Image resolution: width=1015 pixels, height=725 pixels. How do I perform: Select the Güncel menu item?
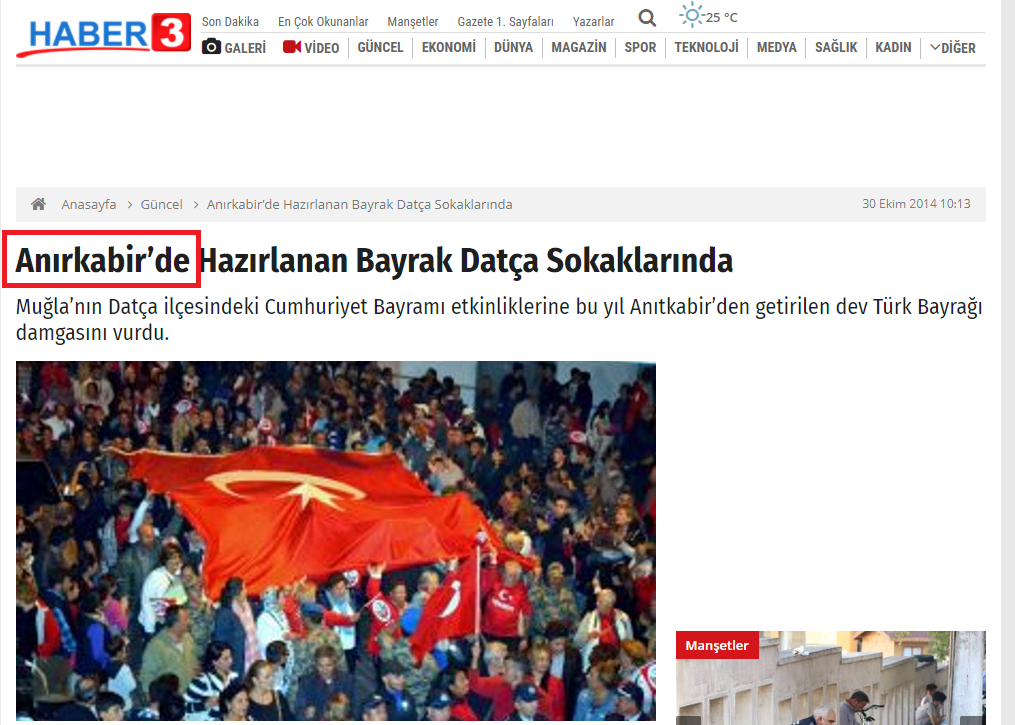pyautogui.click(x=380, y=47)
